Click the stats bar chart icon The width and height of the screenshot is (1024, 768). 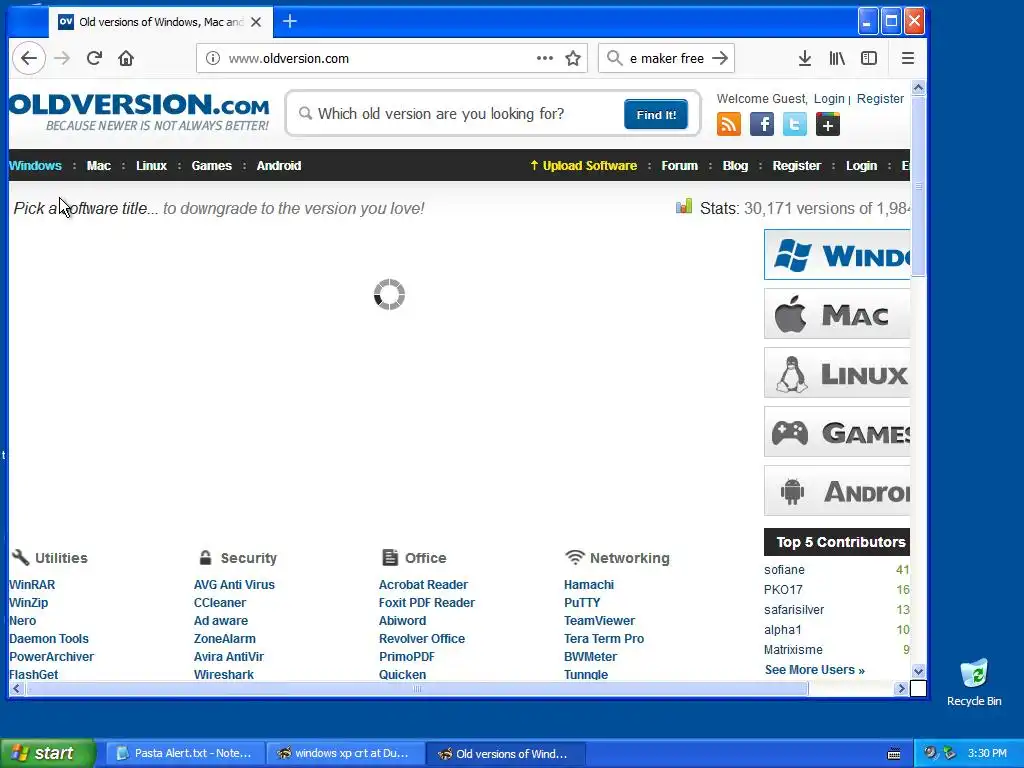(684, 207)
